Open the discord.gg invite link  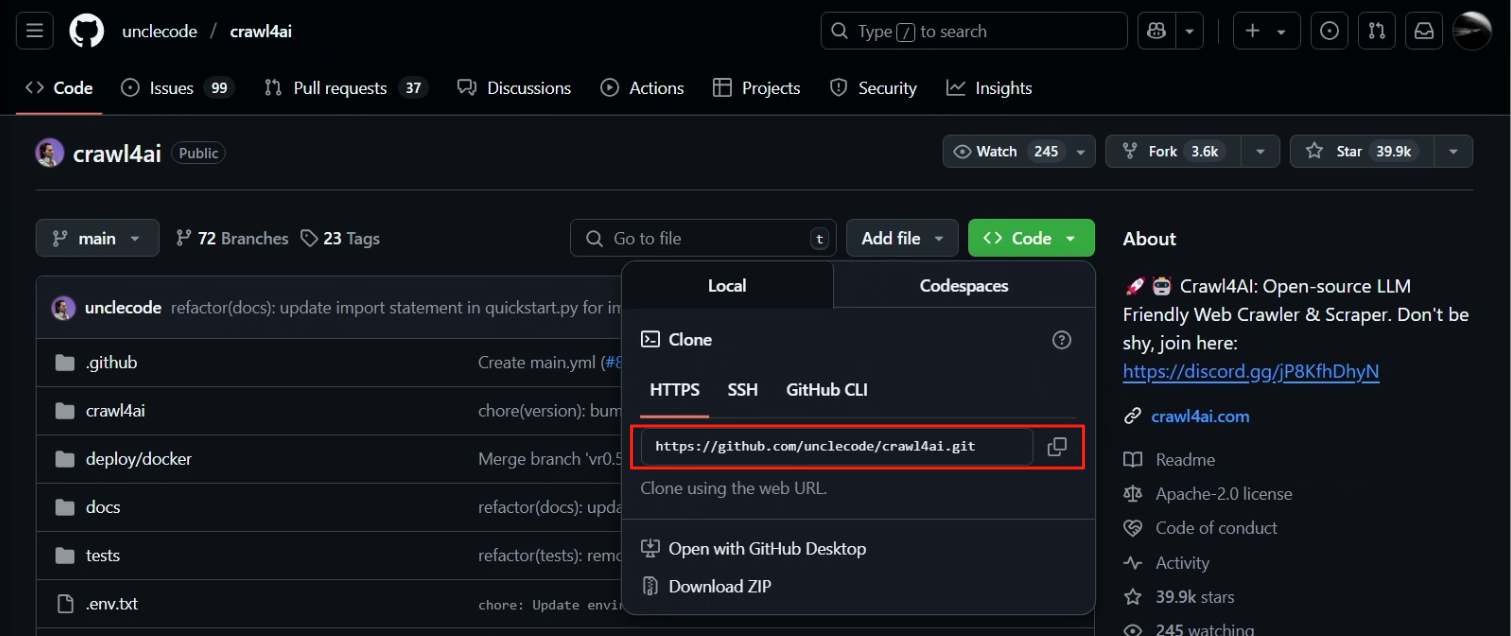click(x=1251, y=371)
